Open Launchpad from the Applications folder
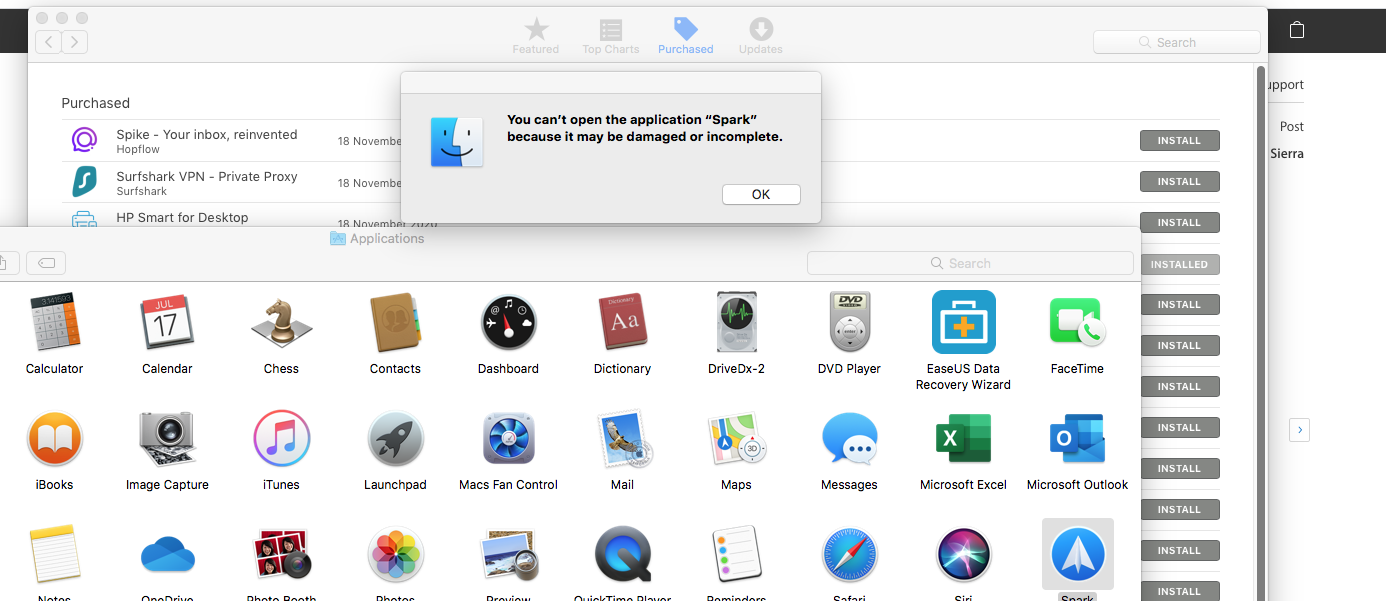Screen dimensions: 1386x601 (x=395, y=438)
